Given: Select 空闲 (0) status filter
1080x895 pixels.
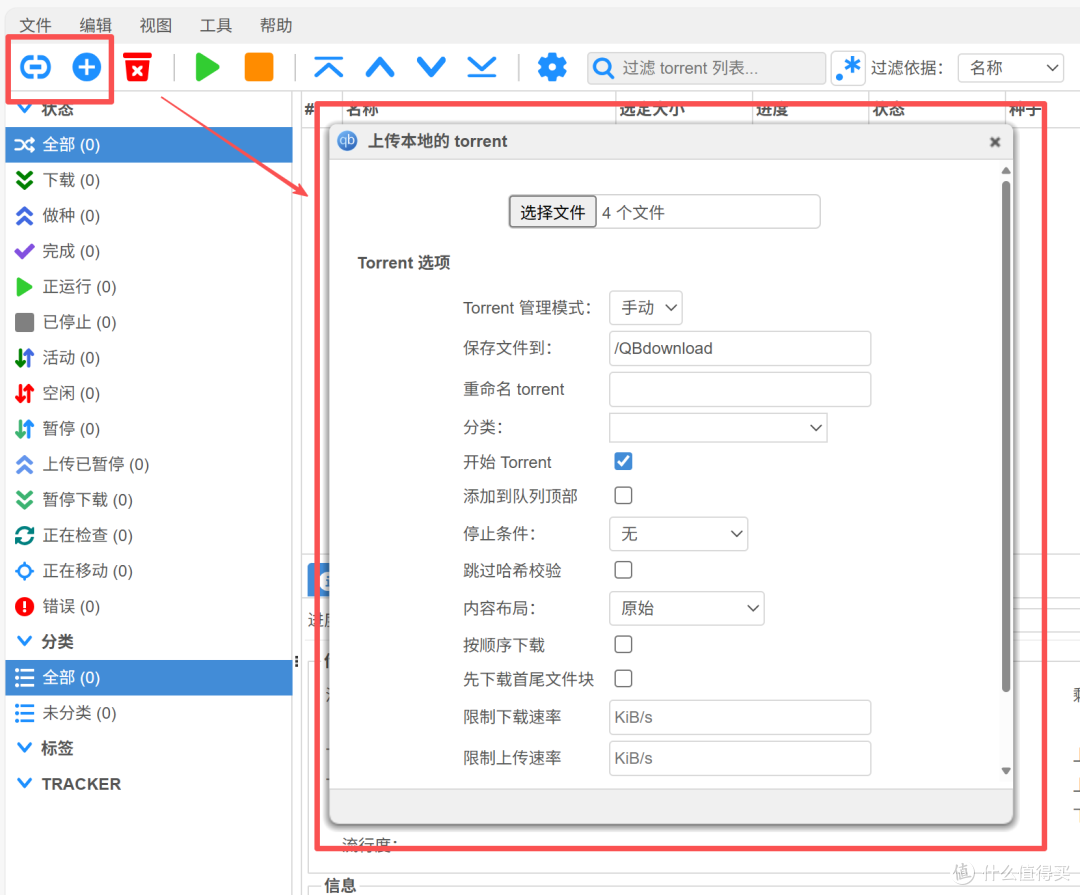Looking at the screenshot, I should [x=149, y=393].
